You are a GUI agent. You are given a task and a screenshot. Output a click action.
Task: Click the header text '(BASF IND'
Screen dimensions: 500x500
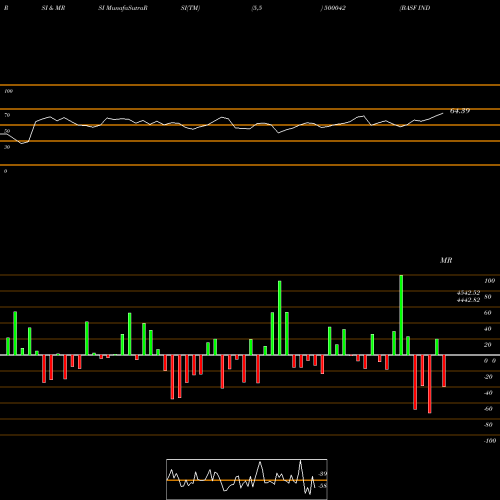pos(415,8)
